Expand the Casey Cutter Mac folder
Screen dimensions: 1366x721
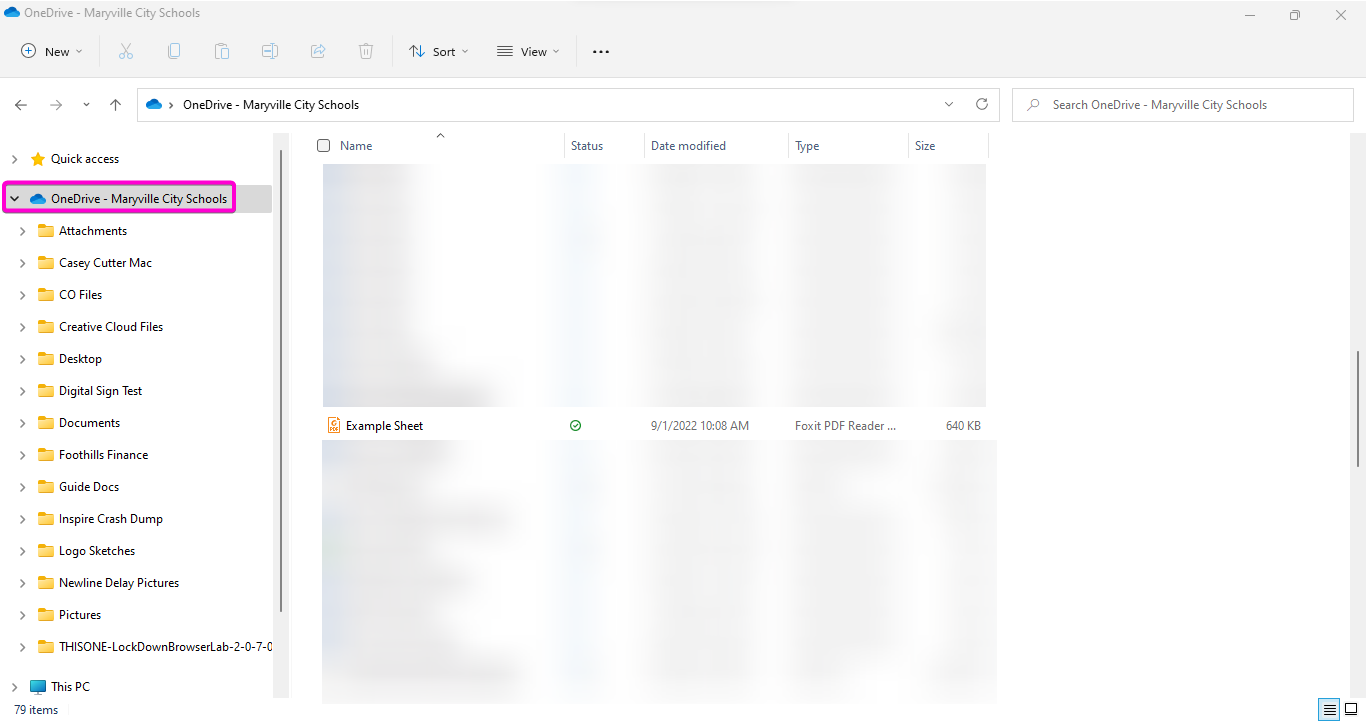point(22,263)
